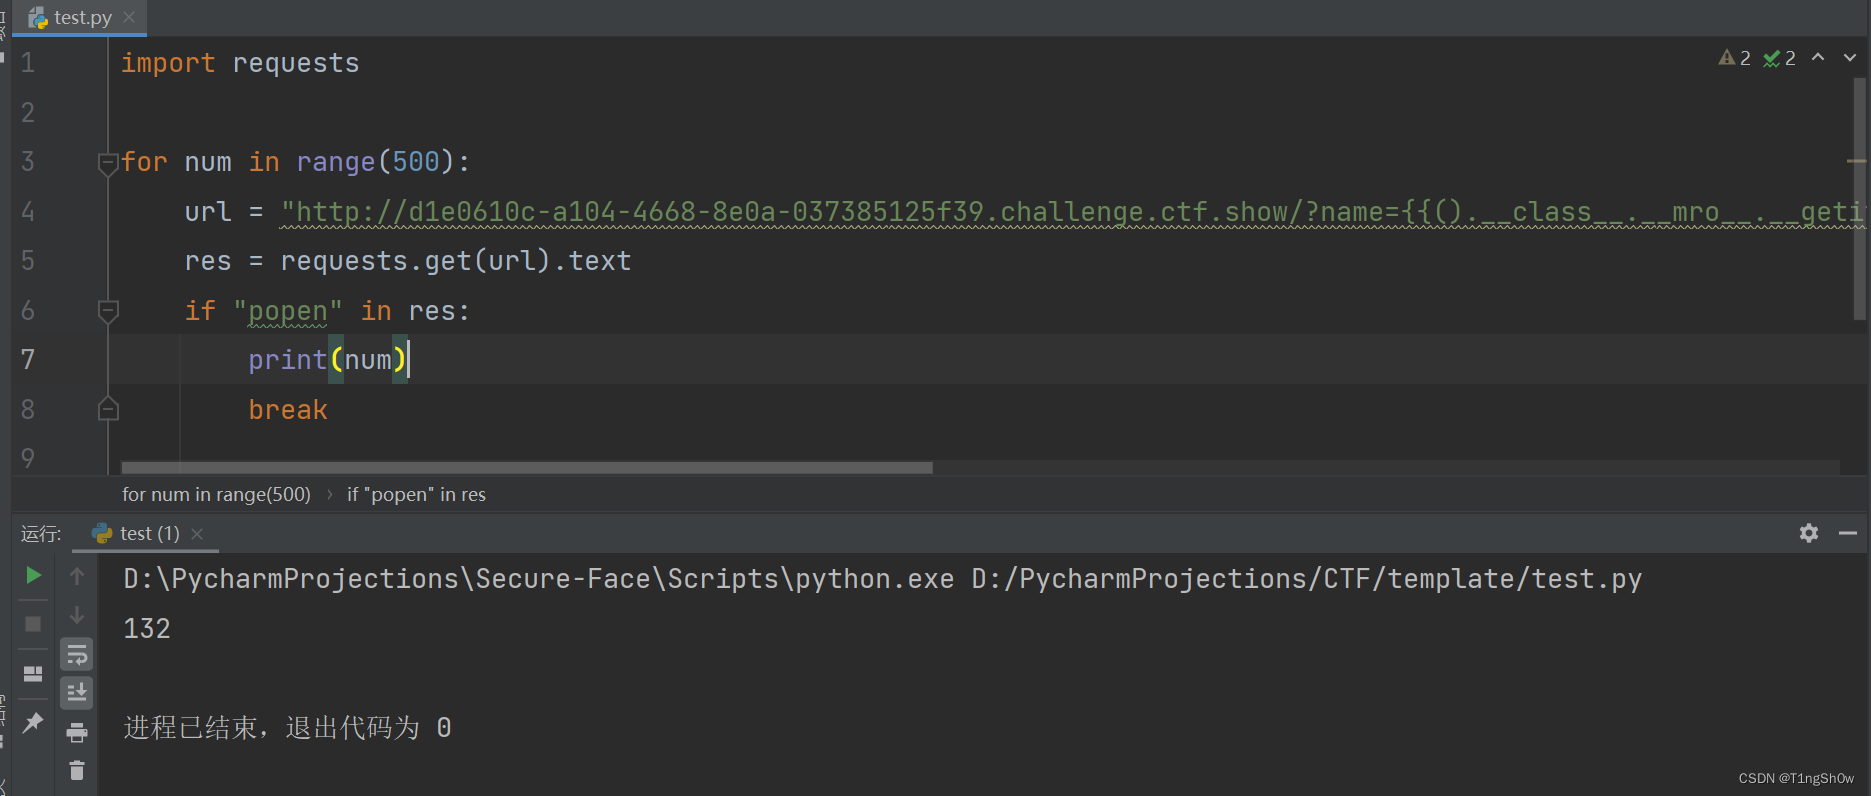Click the URL string on line 4
The width and height of the screenshot is (1871, 796).
[1073, 212]
